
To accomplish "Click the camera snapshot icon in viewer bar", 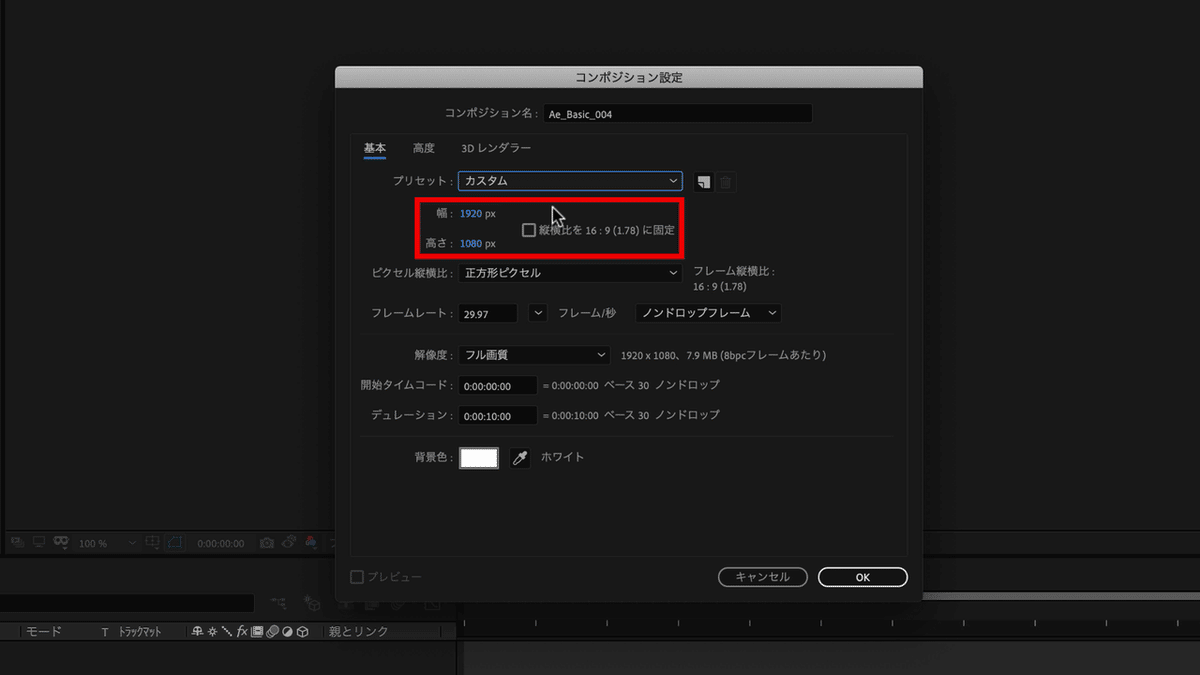I will (x=267, y=543).
